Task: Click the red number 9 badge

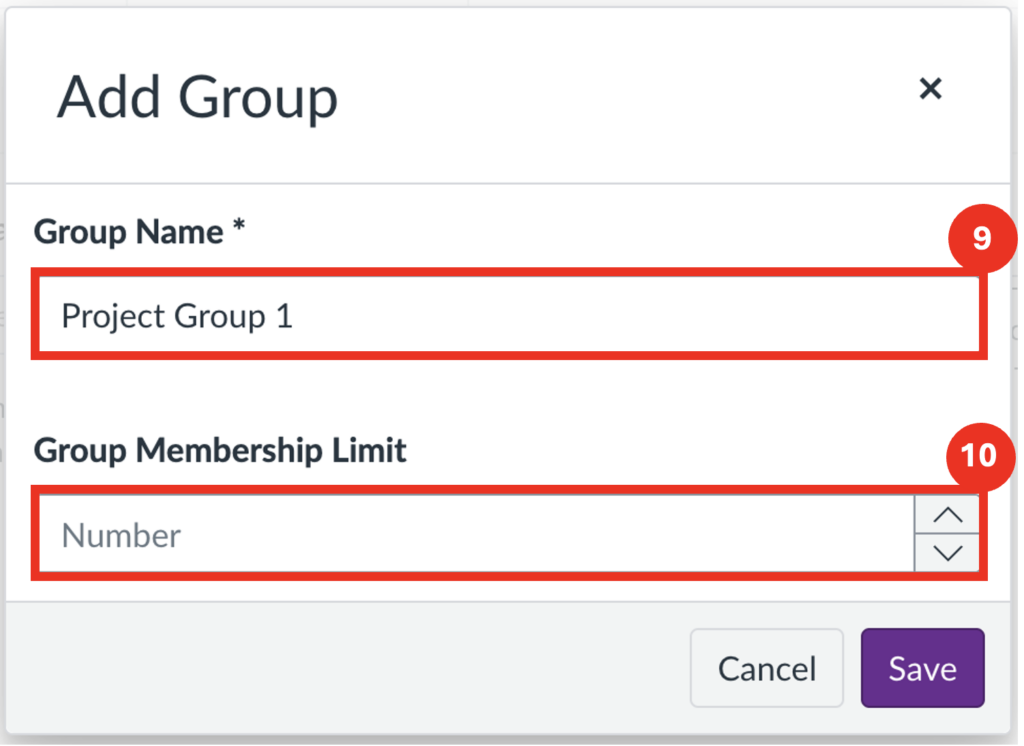Action: [x=981, y=237]
